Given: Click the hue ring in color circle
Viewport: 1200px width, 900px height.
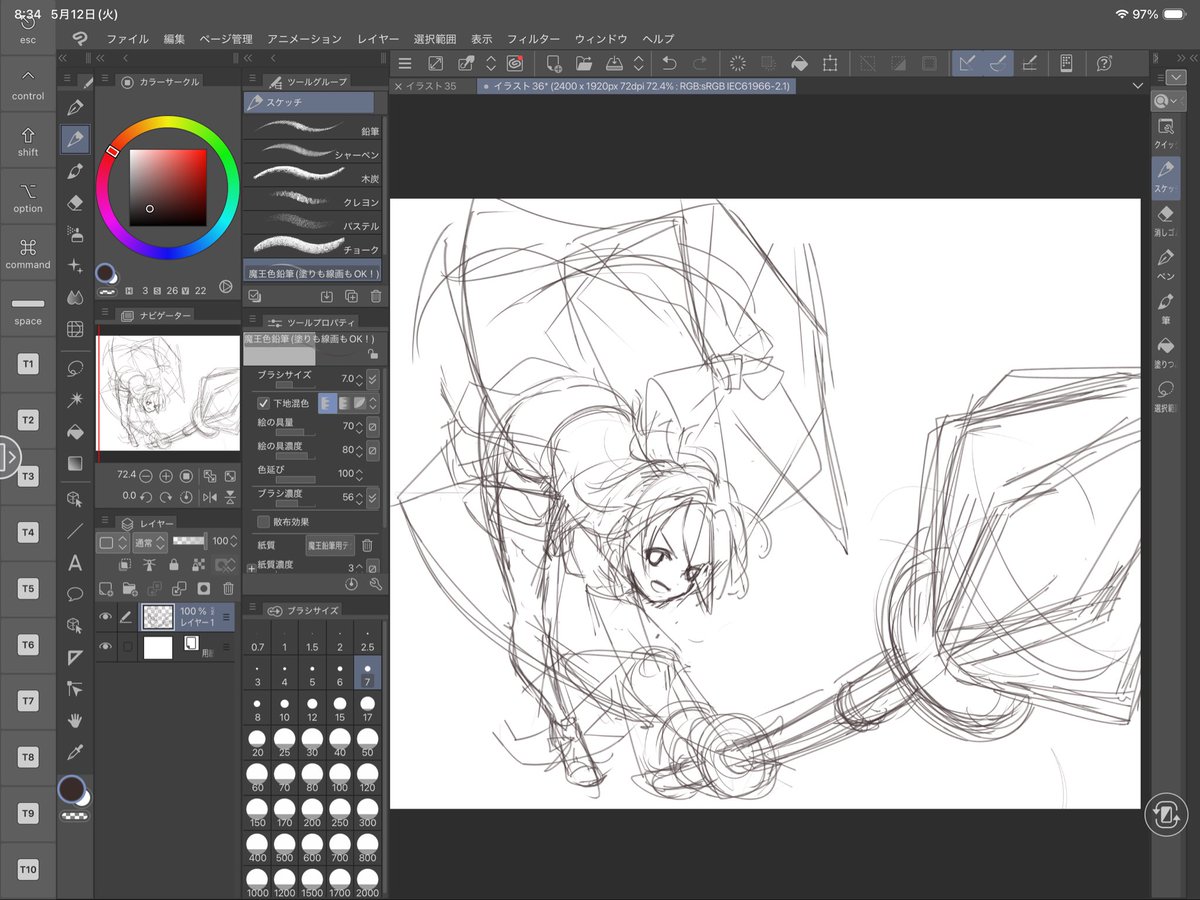Looking at the screenshot, I should pyautogui.click(x=168, y=122).
